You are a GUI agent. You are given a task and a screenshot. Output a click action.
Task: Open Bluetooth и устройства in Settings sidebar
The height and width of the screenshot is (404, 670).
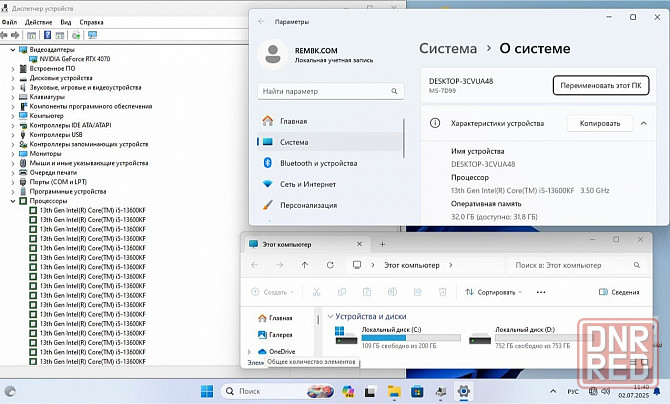point(329,163)
